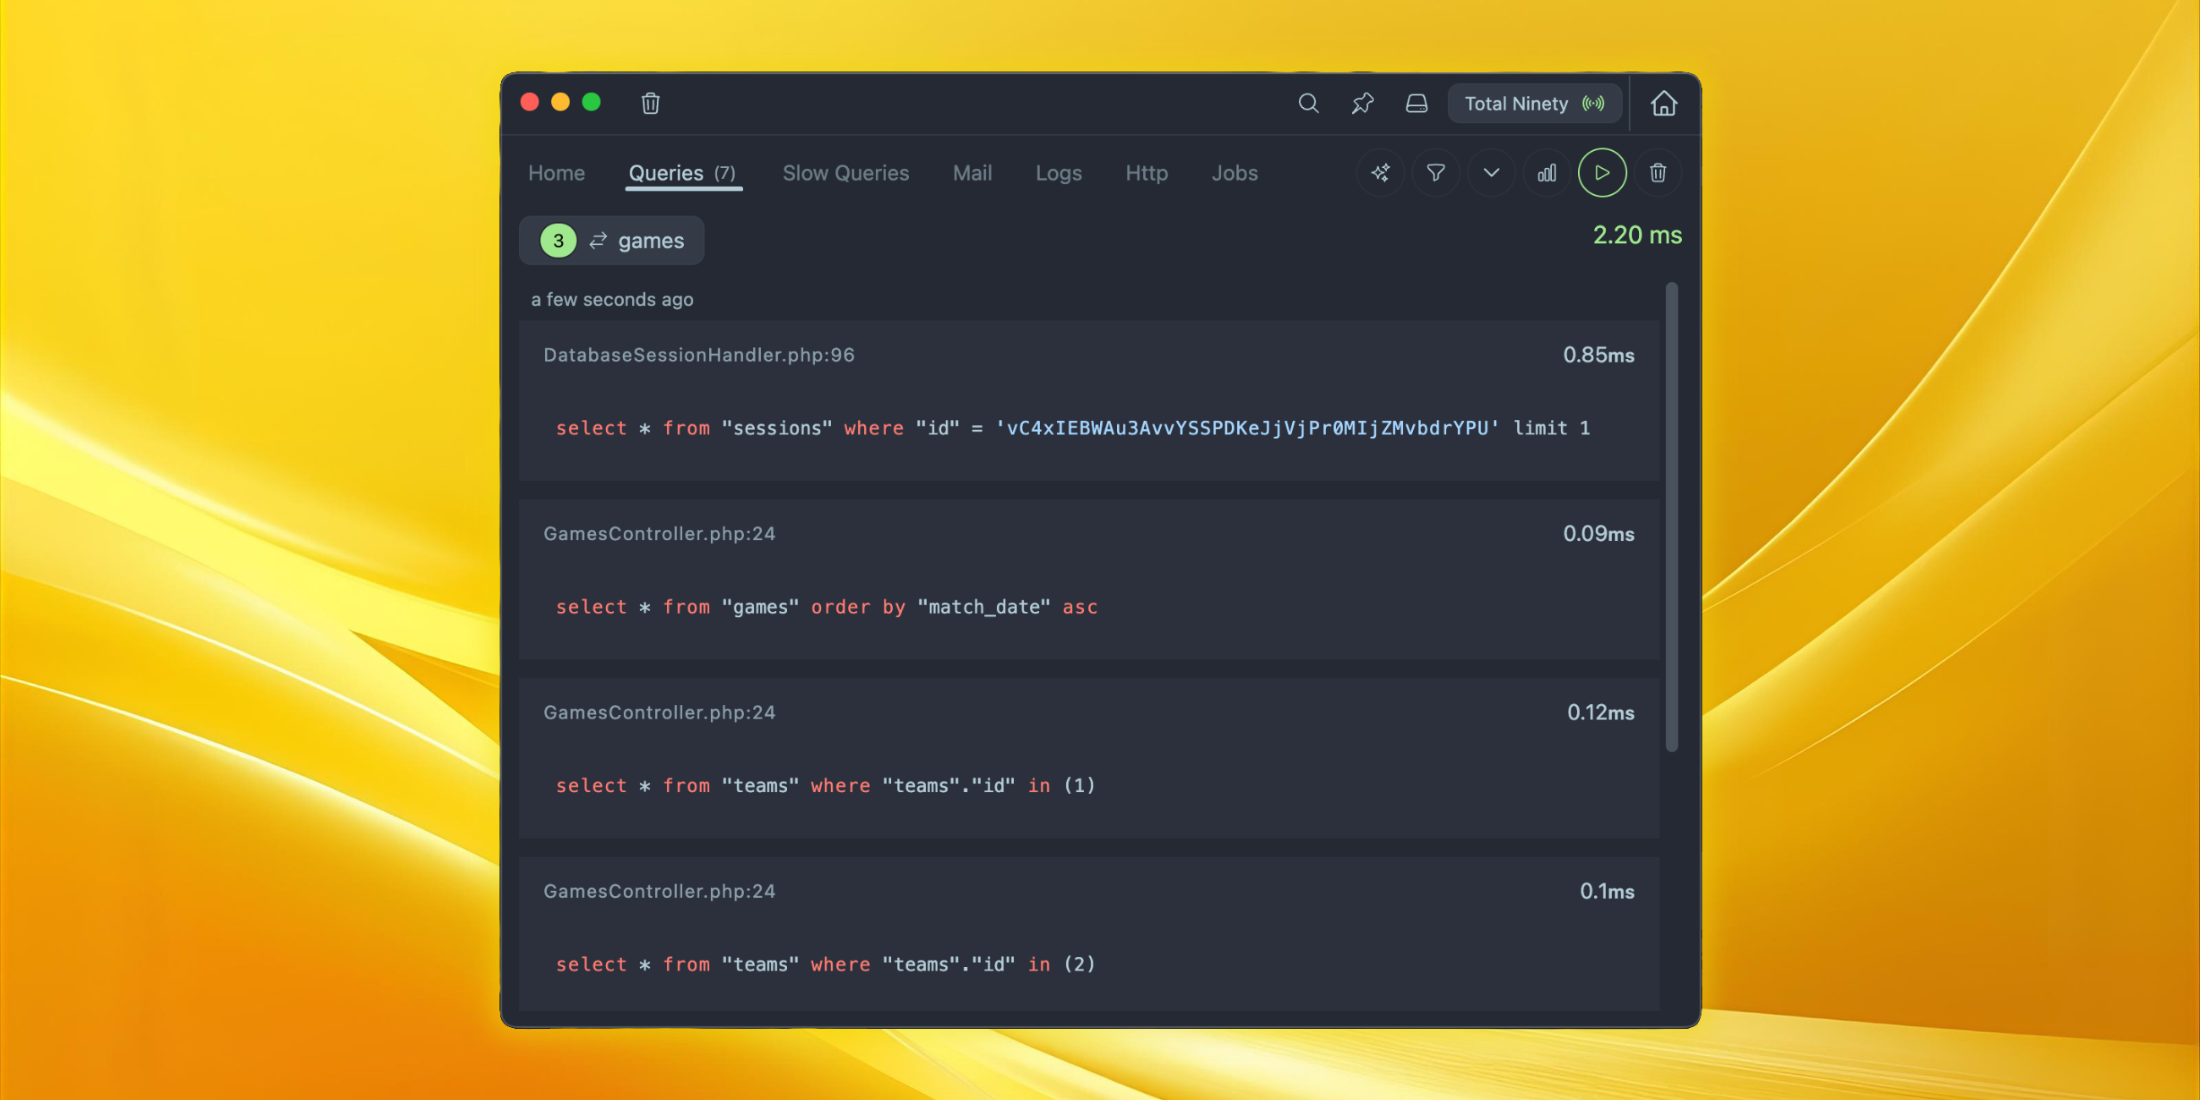Open the query filter funnel icon
2200x1100 pixels.
click(1436, 173)
